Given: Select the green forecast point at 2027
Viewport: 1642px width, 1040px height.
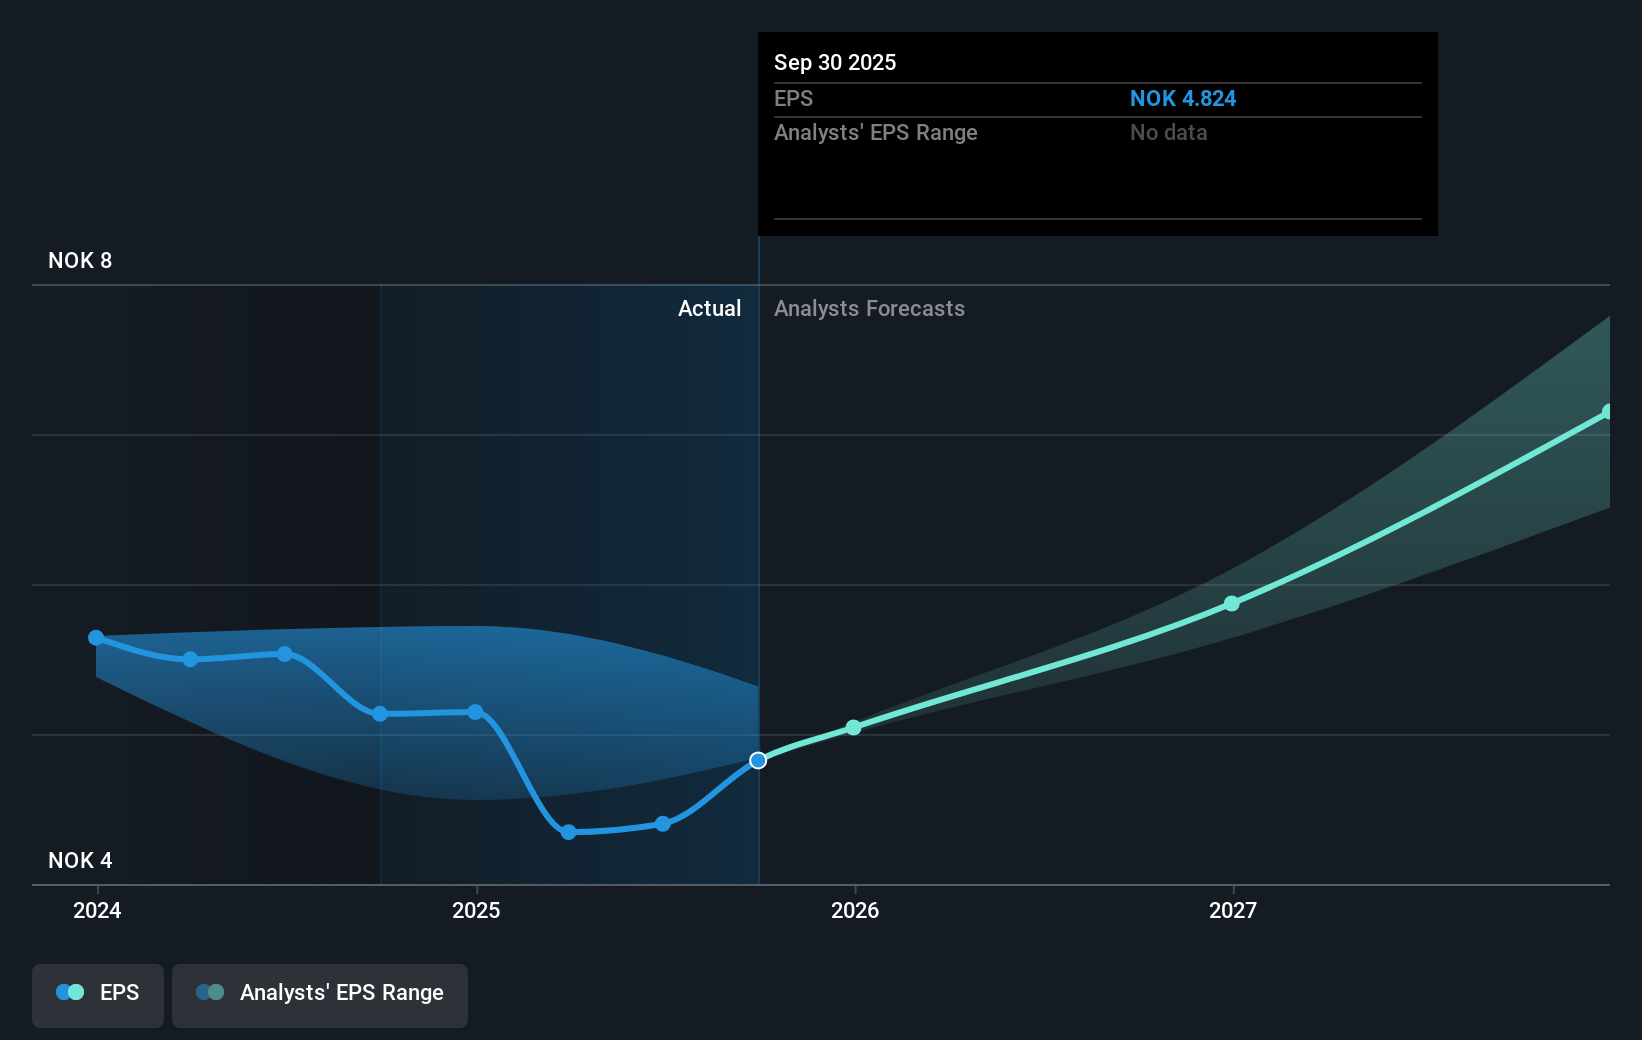Looking at the screenshot, I should coord(1231,603).
